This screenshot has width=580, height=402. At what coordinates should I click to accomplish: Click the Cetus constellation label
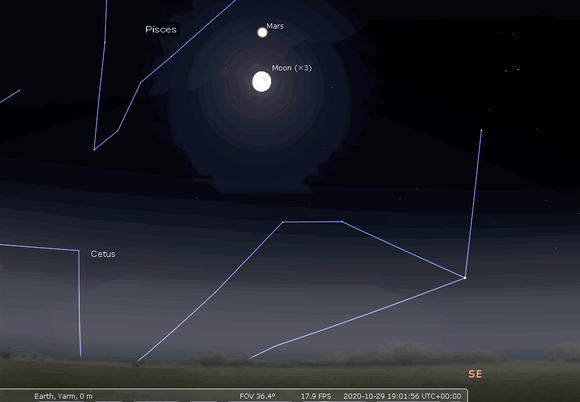tap(103, 254)
